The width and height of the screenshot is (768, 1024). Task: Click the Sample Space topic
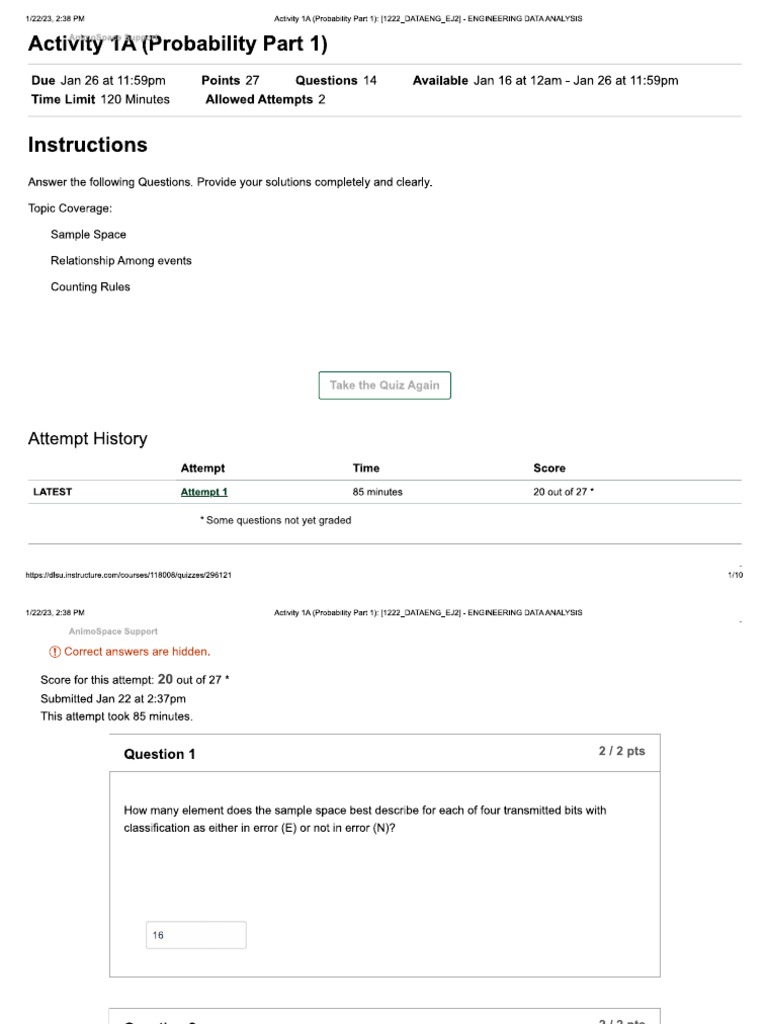pos(88,234)
